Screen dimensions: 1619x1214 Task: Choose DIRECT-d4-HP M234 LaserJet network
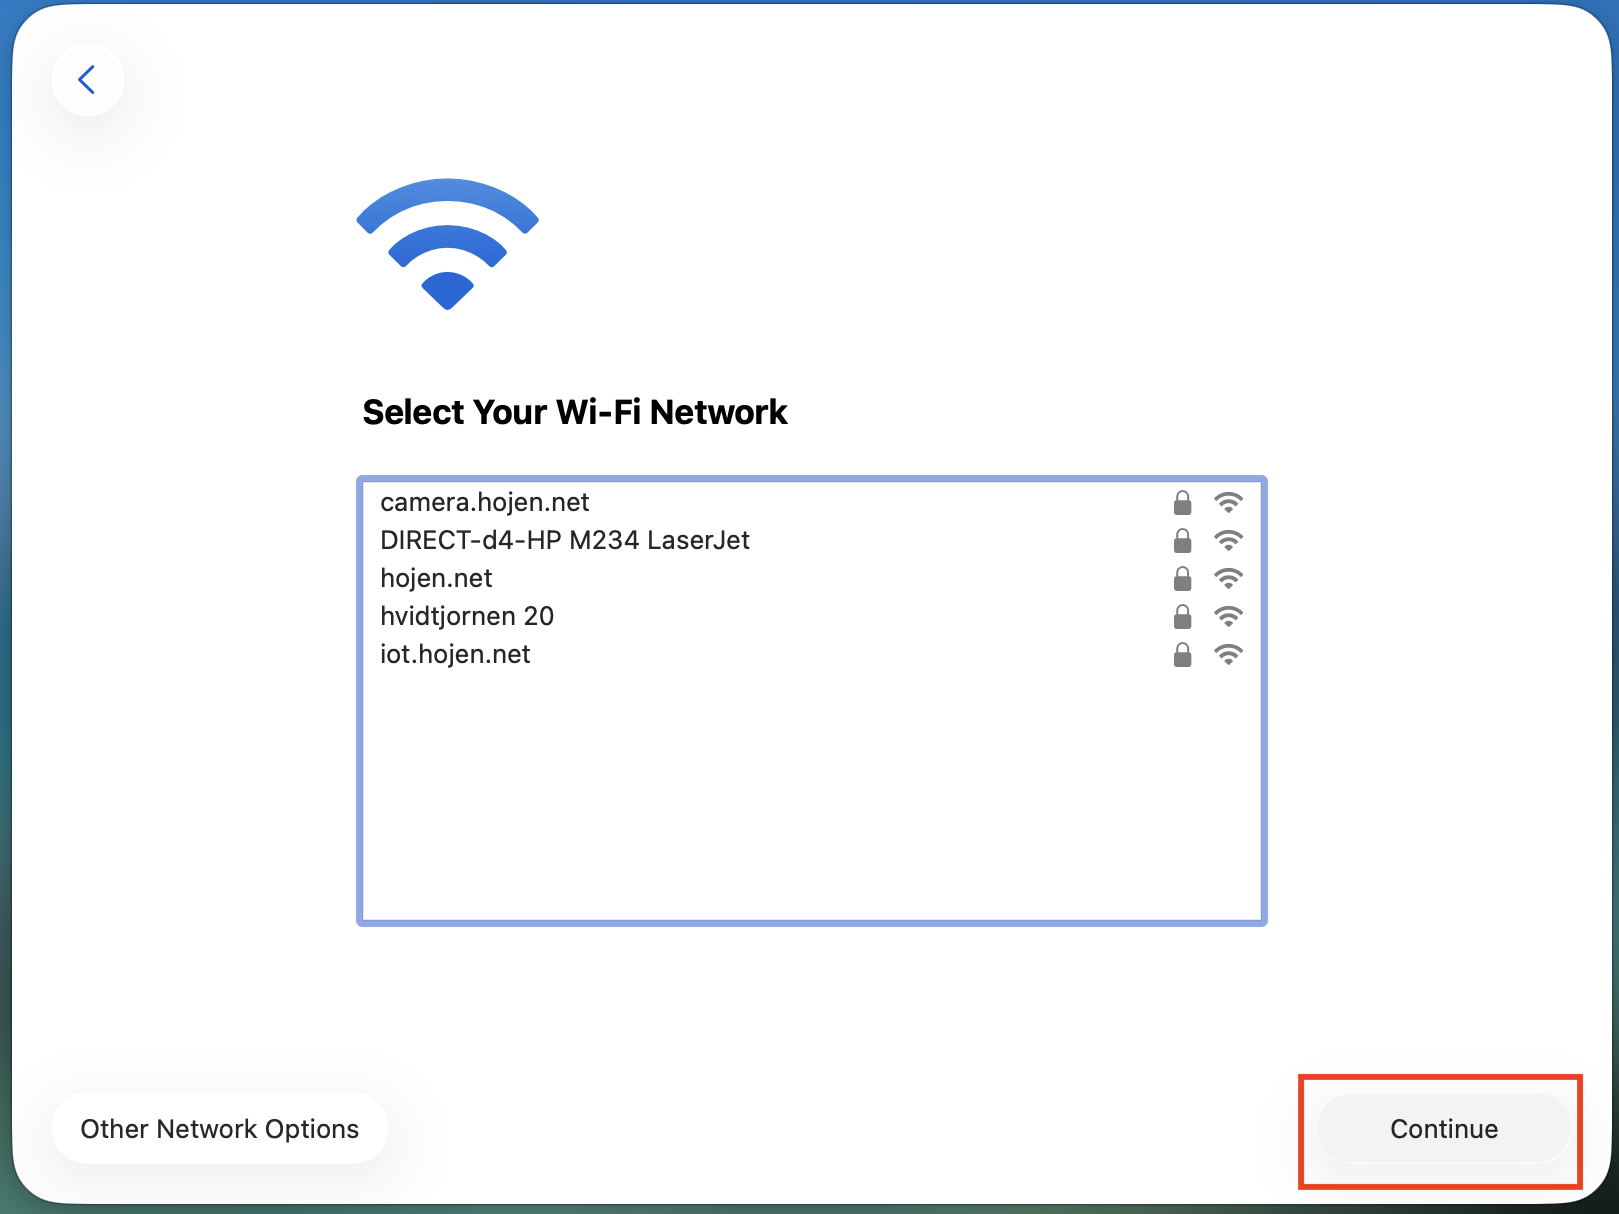565,540
